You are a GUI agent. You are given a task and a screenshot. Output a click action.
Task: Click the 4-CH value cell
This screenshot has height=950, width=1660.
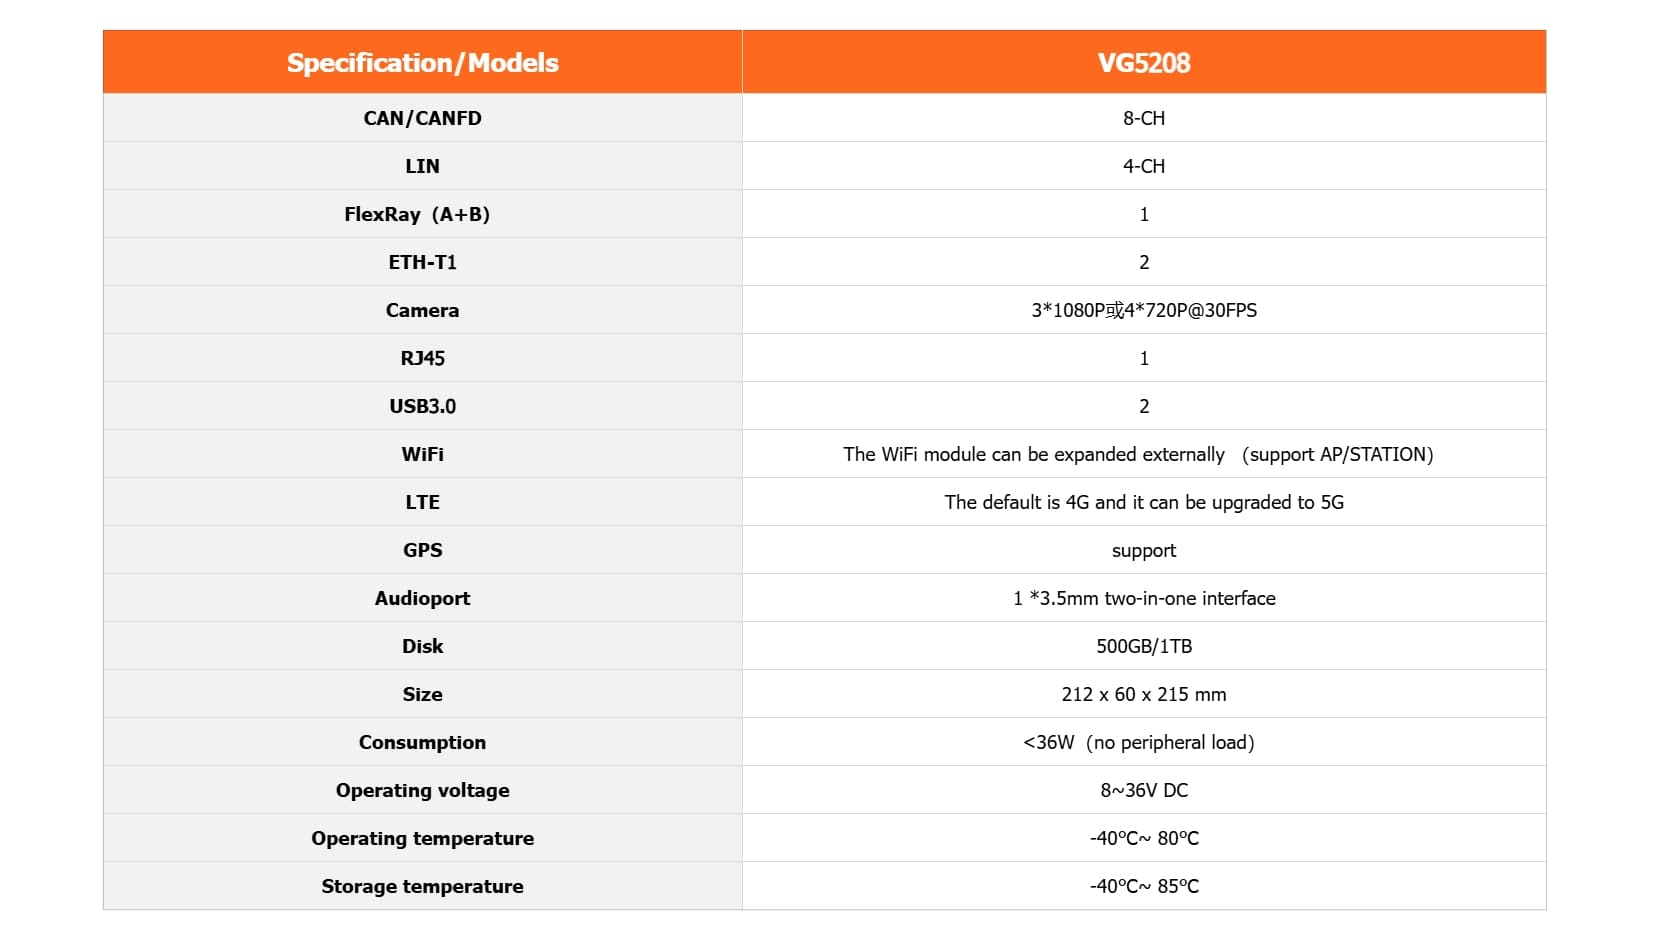[x=1144, y=166]
